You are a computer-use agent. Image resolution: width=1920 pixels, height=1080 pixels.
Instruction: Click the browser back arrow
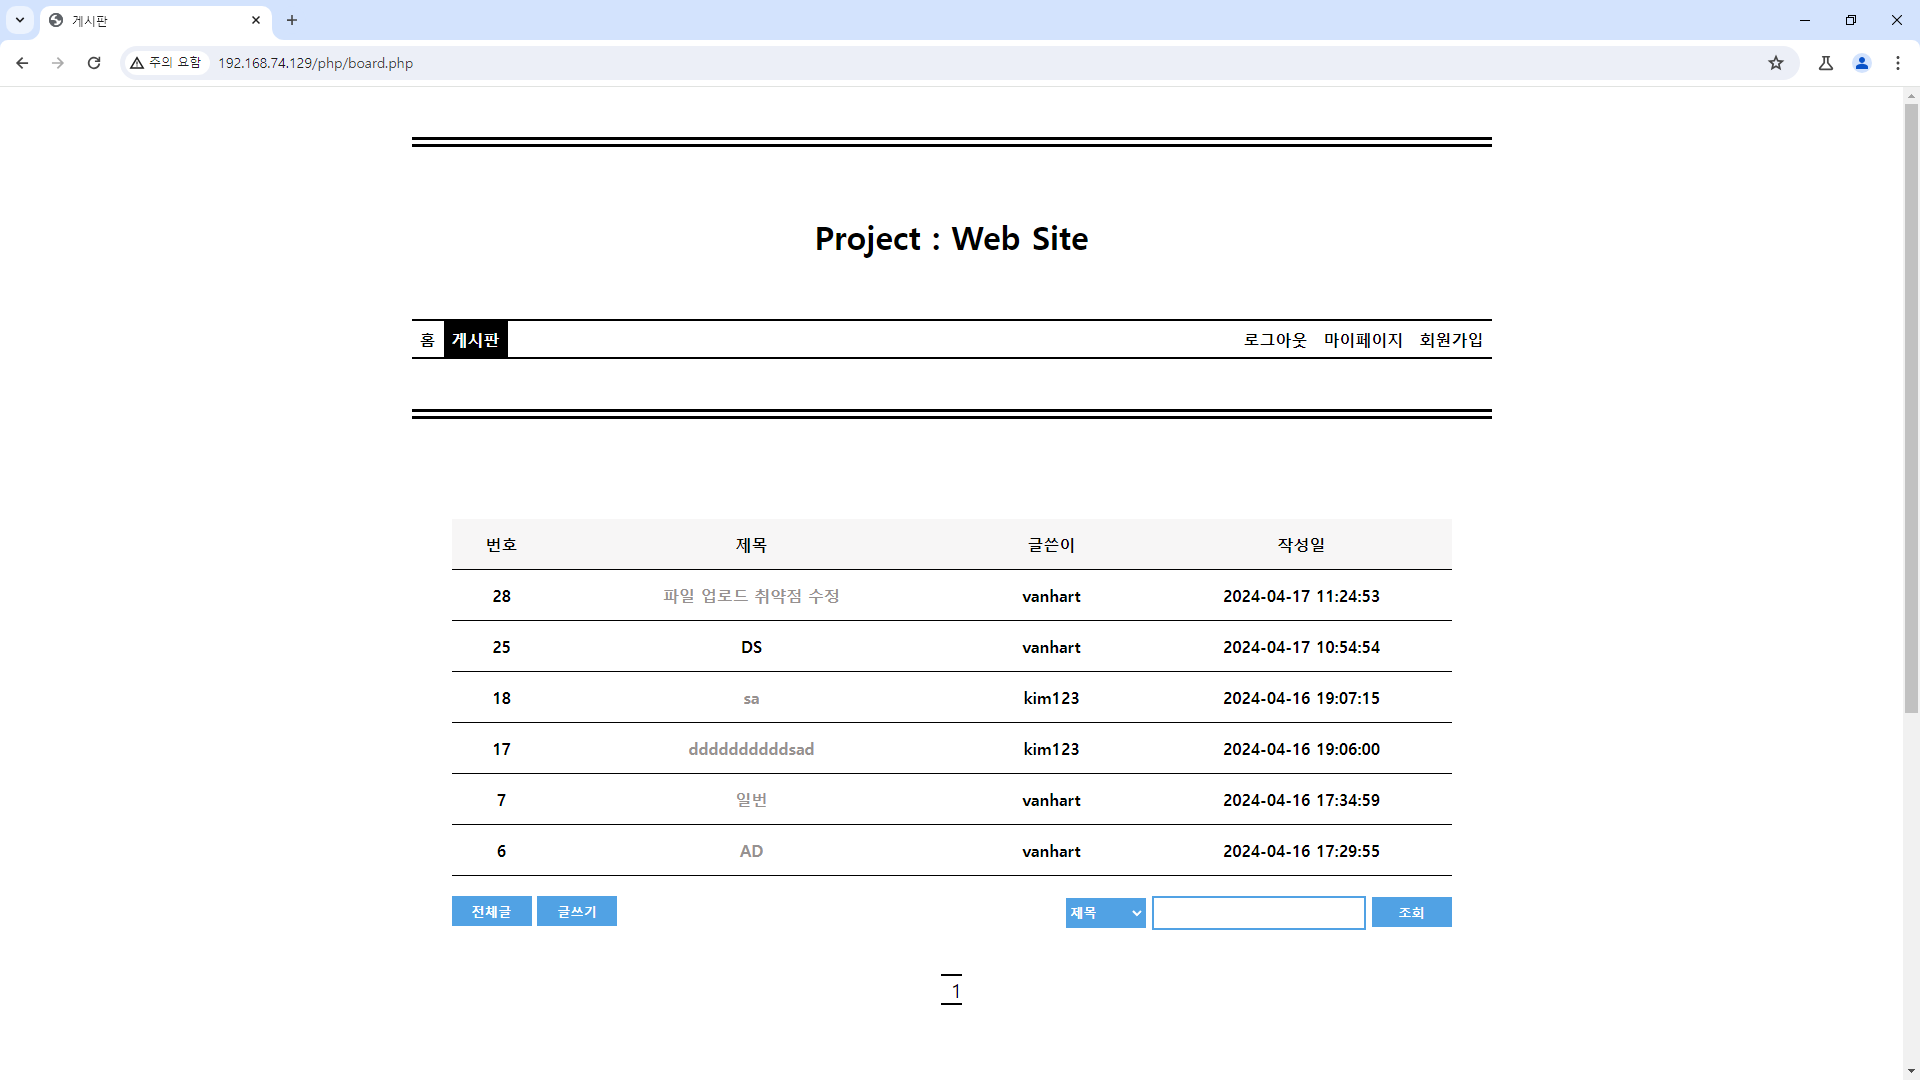[x=22, y=63]
